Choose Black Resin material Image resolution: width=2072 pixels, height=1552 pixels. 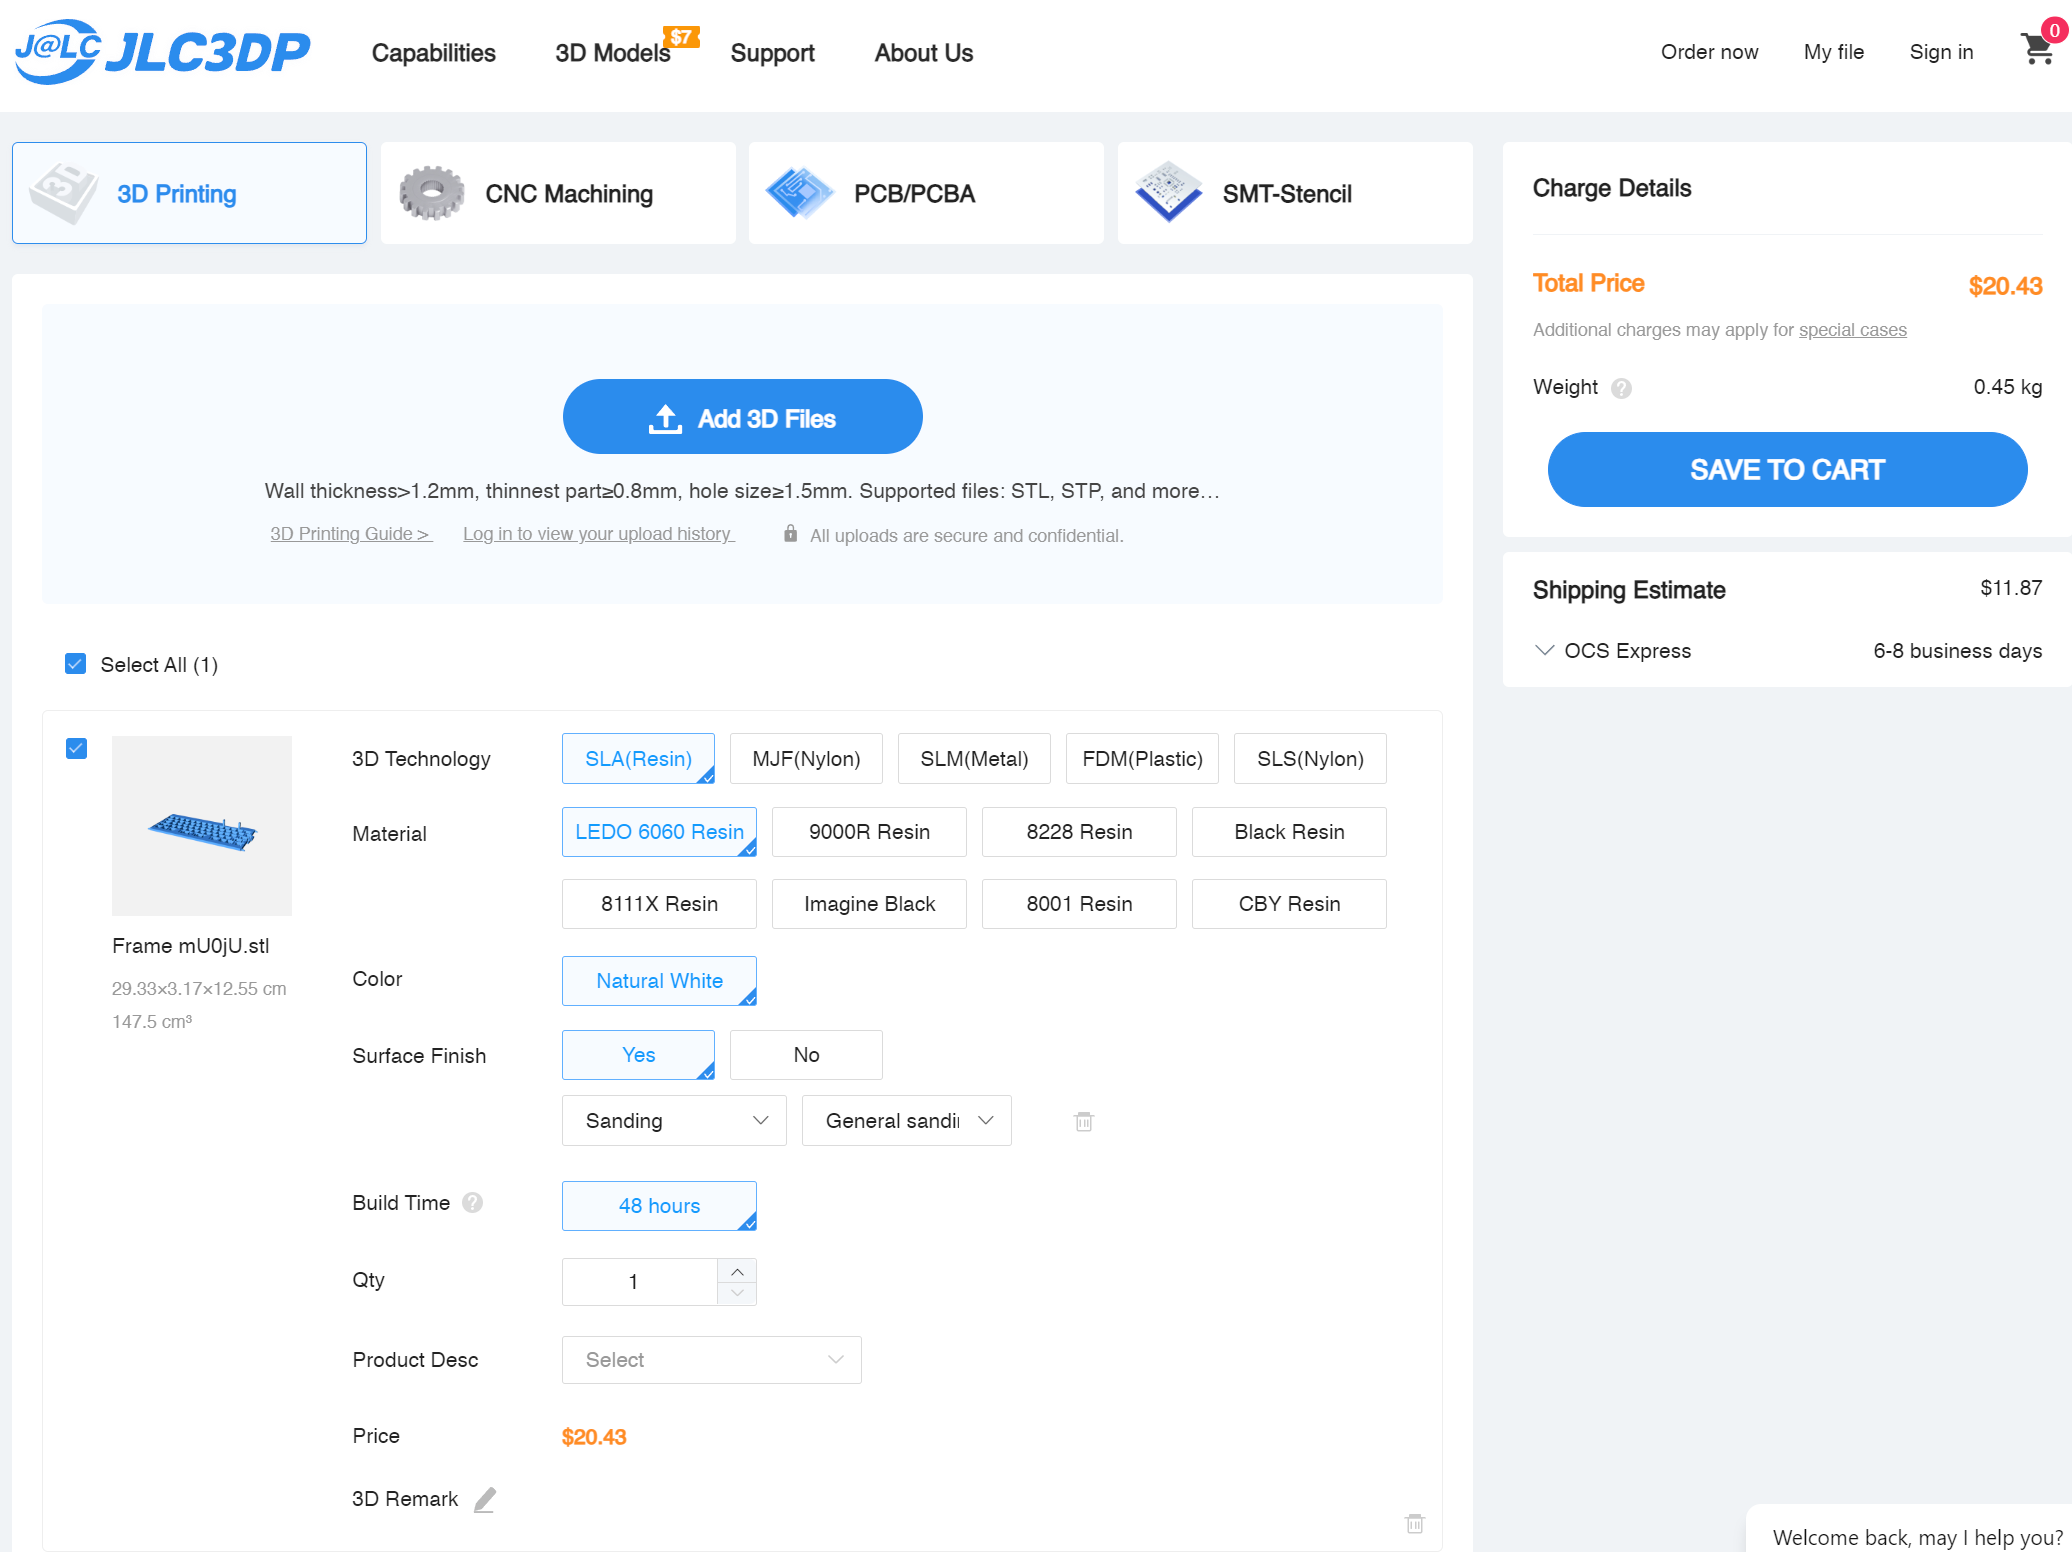click(x=1289, y=832)
